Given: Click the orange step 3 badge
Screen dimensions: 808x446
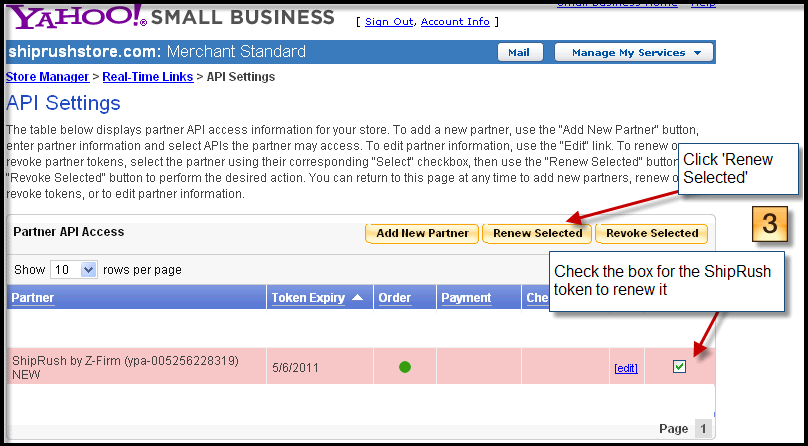Looking at the screenshot, I should [x=769, y=224].
